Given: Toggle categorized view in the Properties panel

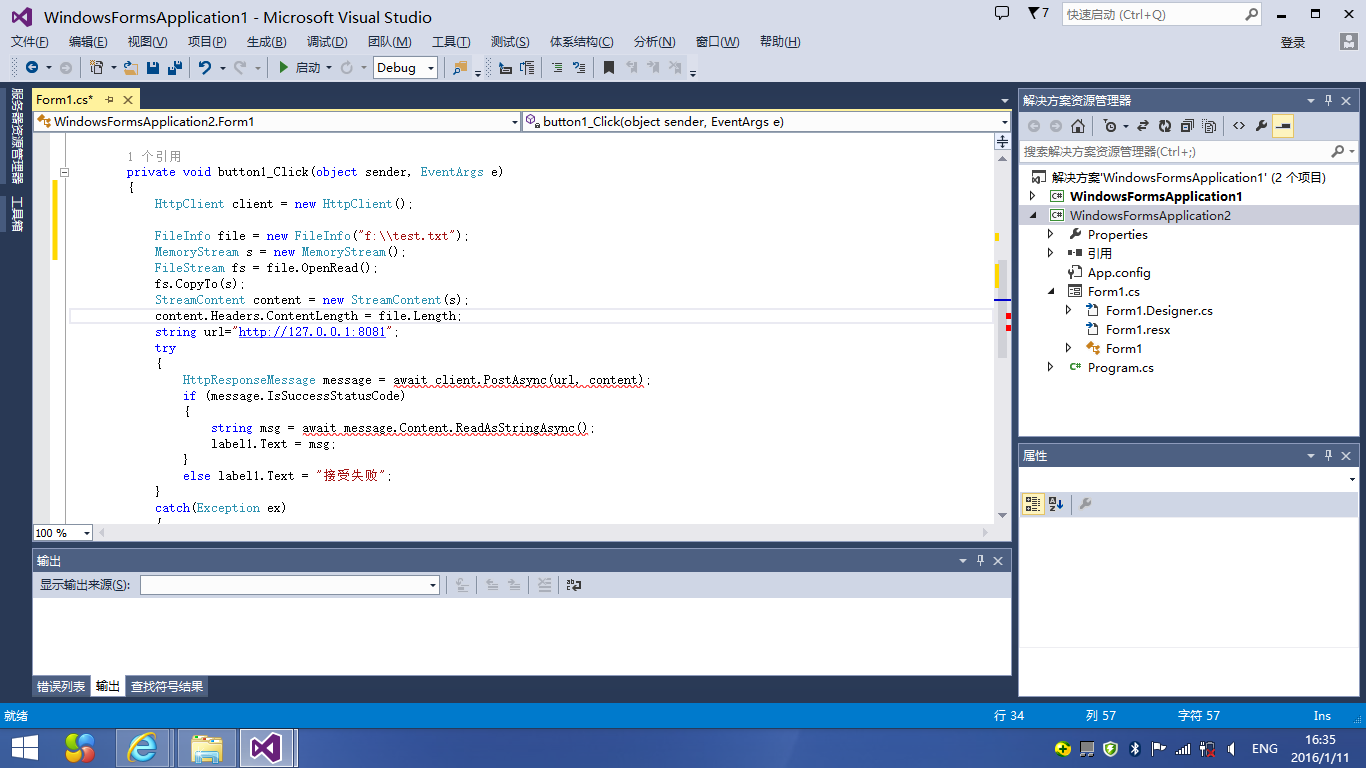Looking at the screenshot, I should (1033, 504).
